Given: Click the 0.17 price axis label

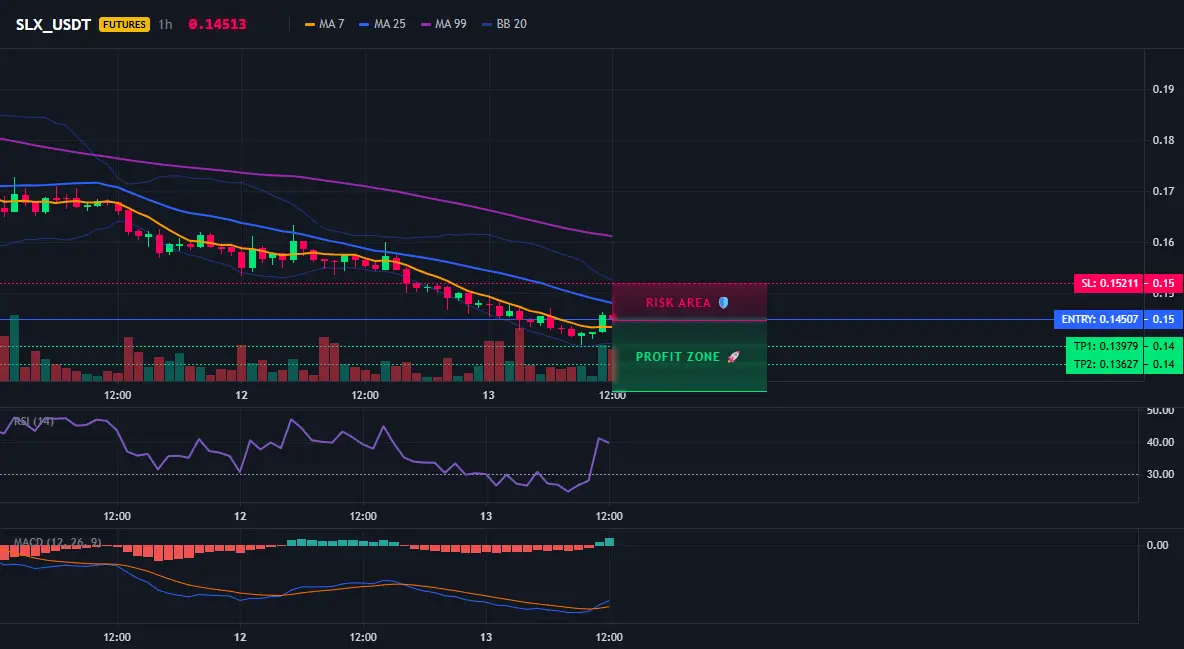Looking at the screenshot, I should tap(1164, 192).
